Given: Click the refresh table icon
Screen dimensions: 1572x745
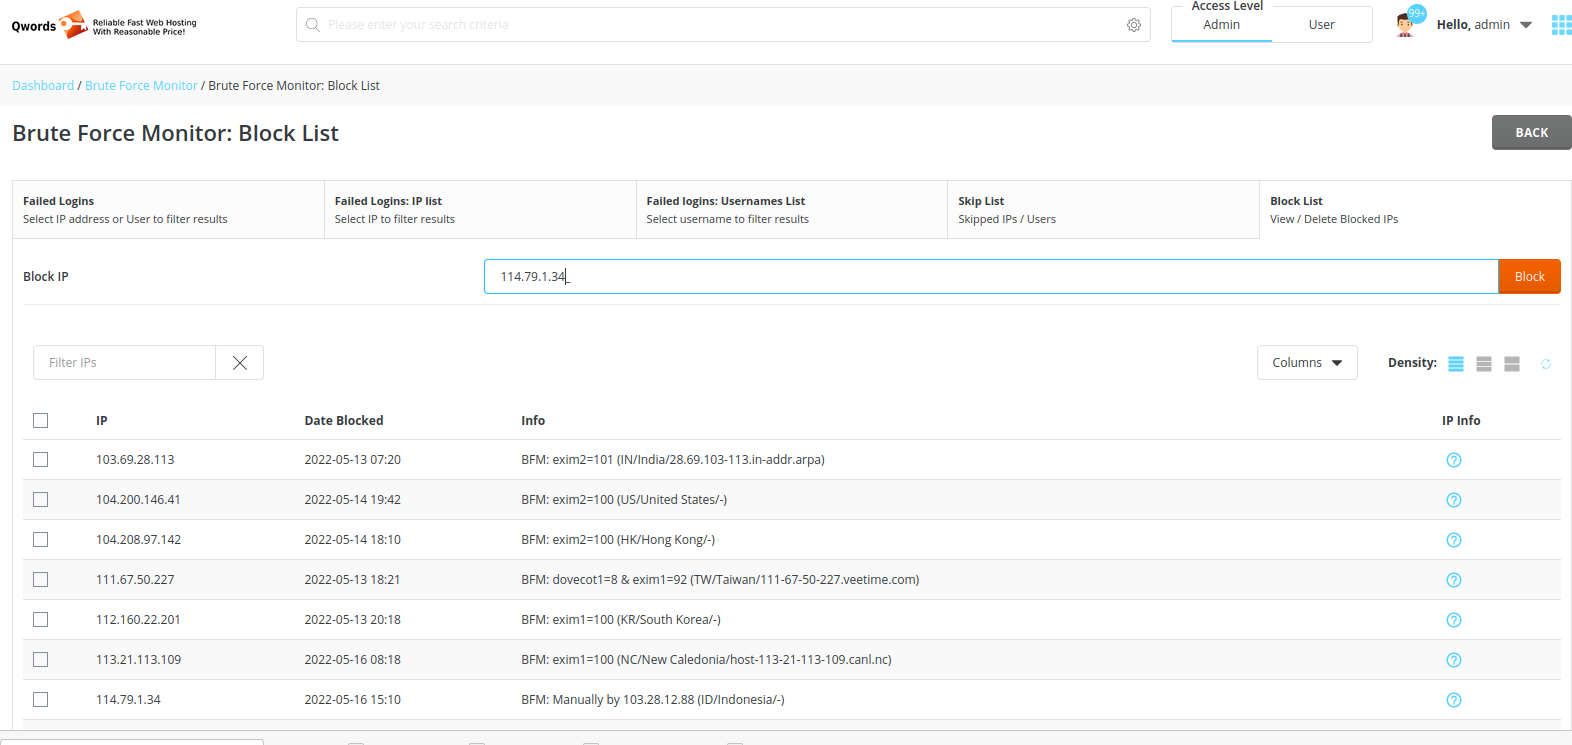Looking at the screenshot, I should click(1546, 364).
